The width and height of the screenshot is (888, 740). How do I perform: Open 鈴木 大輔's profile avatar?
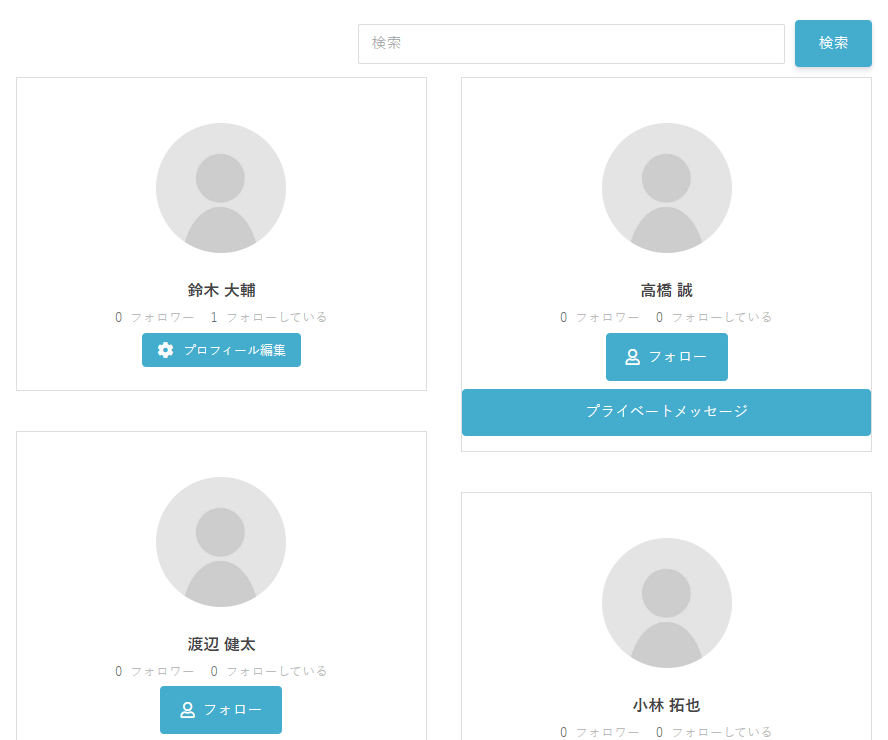[x=221, y=188]
